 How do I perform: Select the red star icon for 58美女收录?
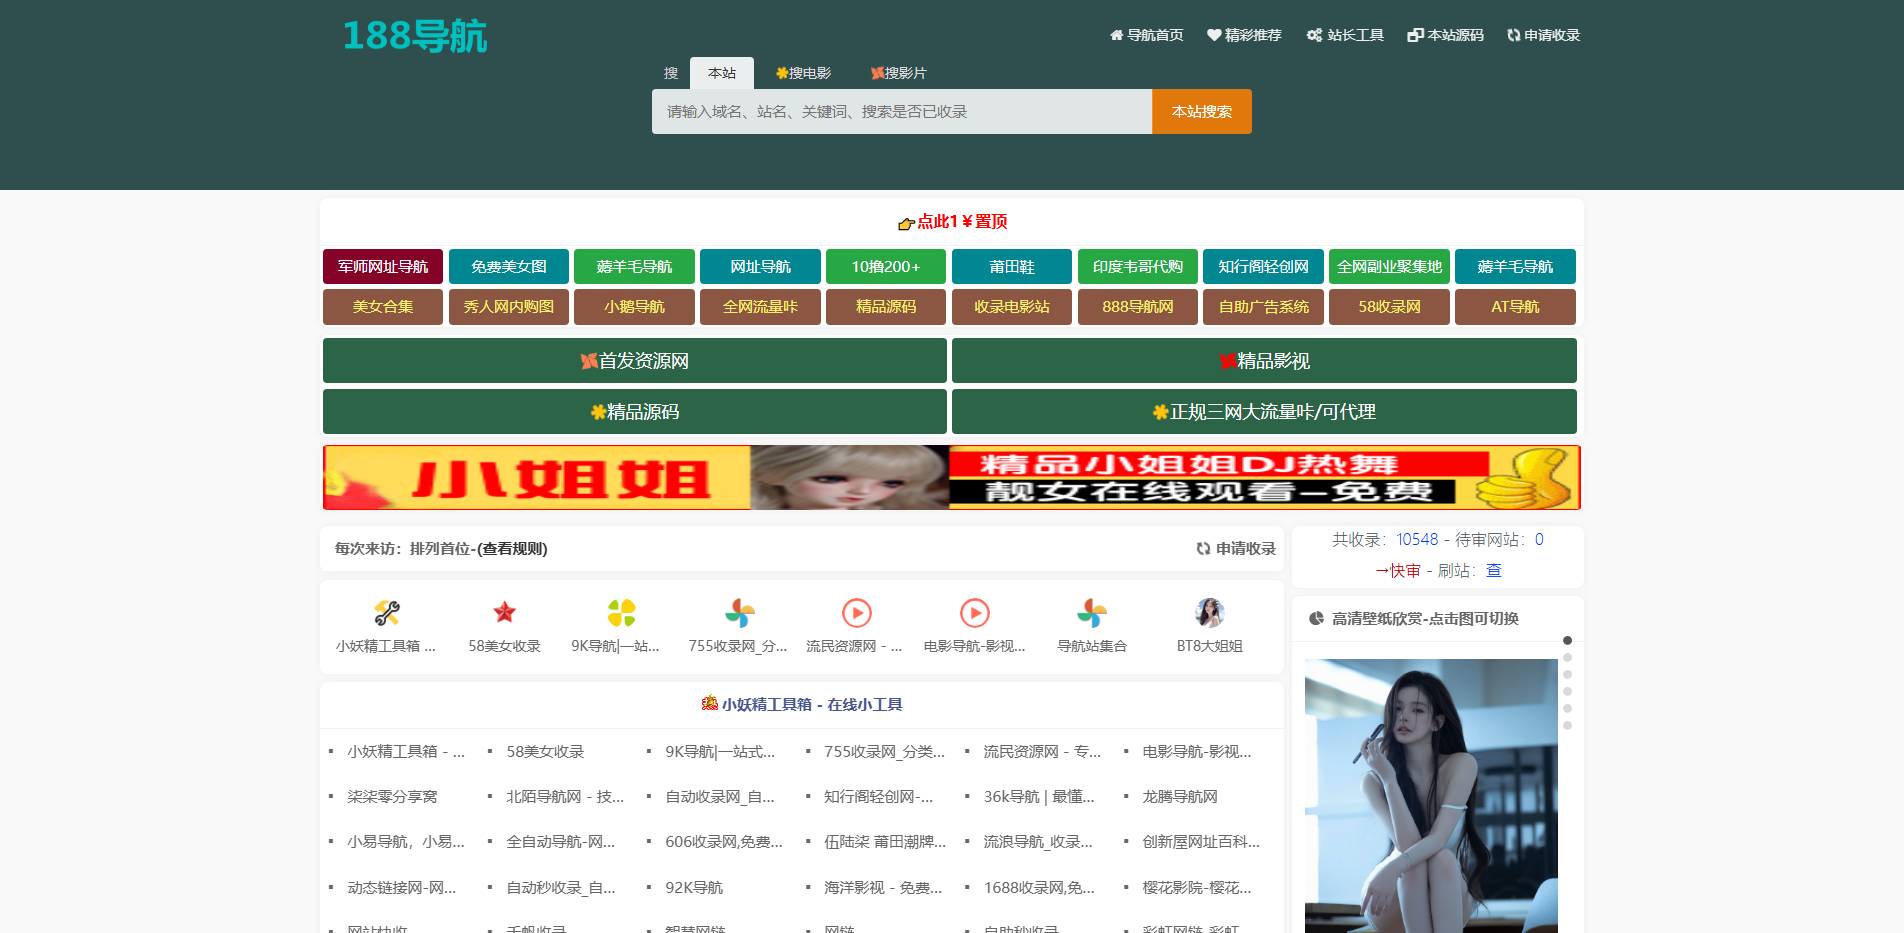pyautogui.click(x=504, y=611)
